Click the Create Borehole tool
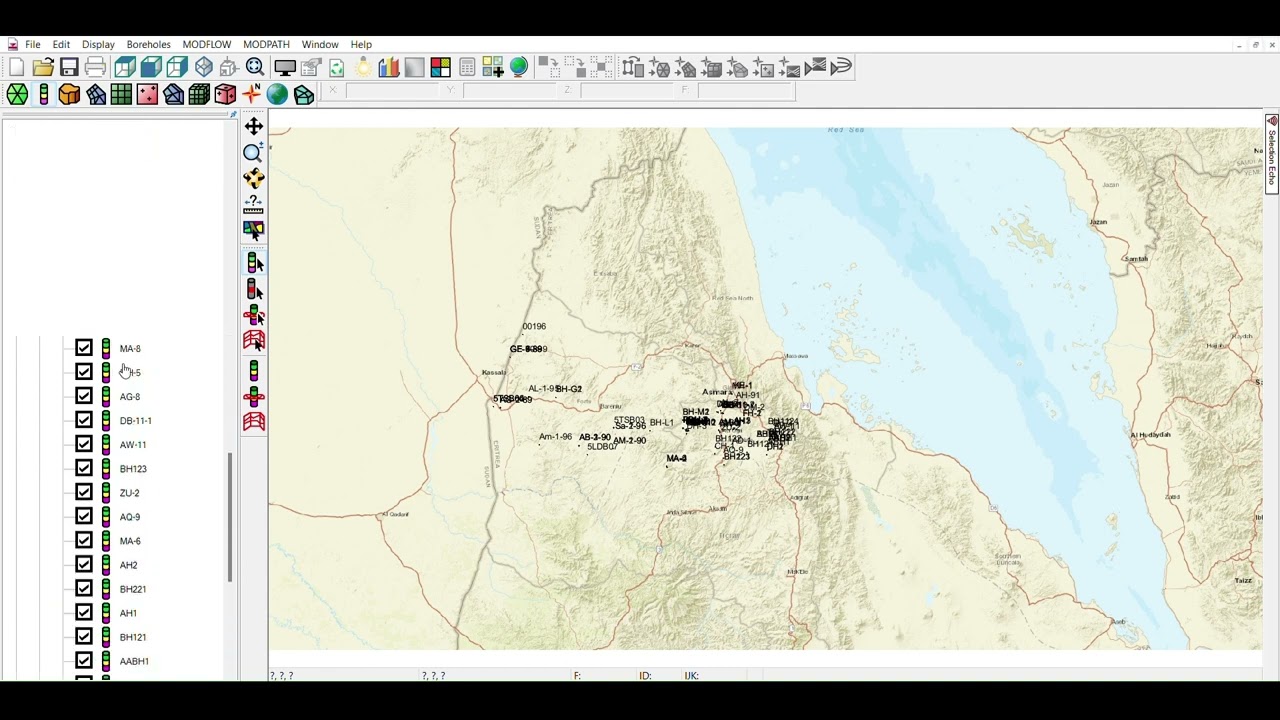This screenshot has height=720, width=1280. click(254, 371)
